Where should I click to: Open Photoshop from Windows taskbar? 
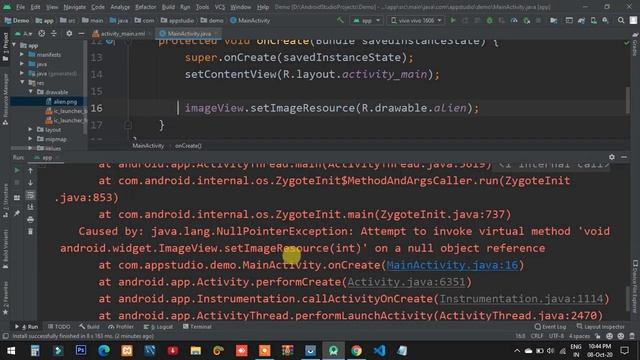click(81, 350)
